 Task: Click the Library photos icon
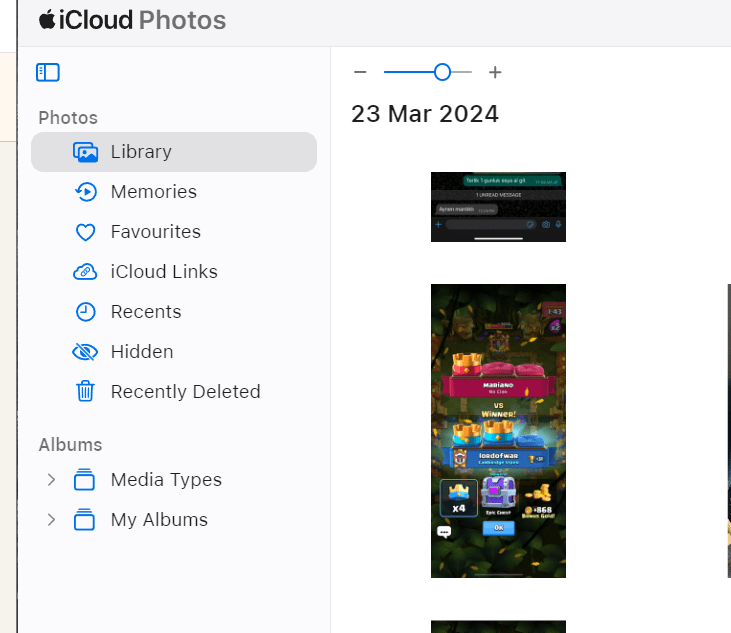click(x=85, y=152)
